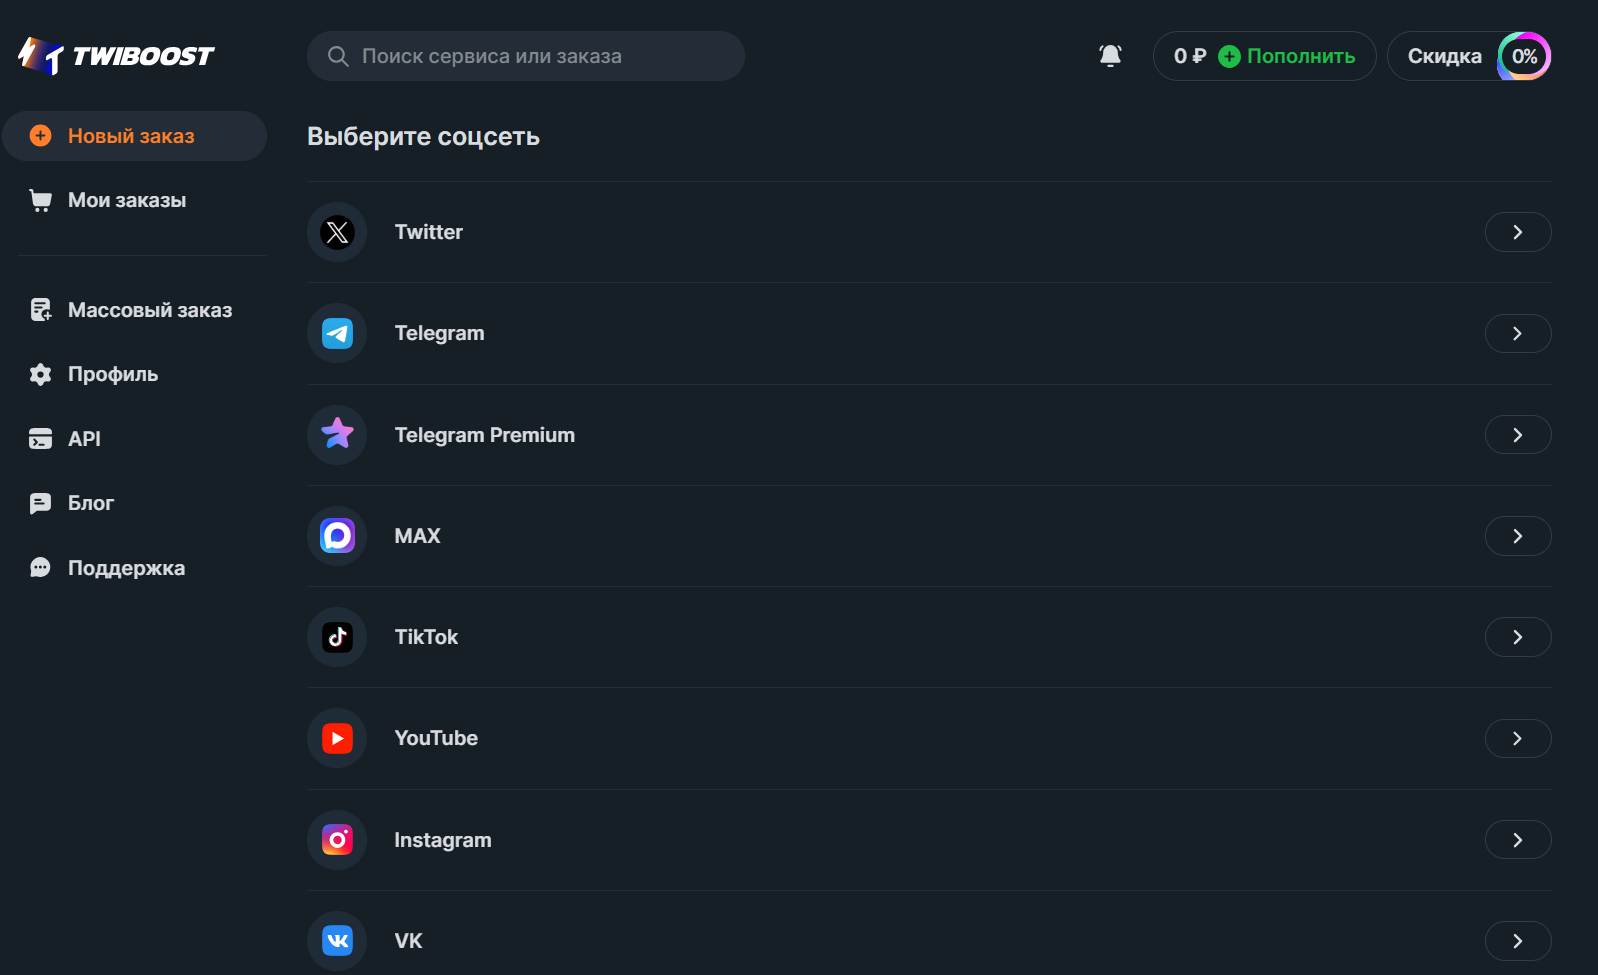Click the VK logo icon
The width and height of the screenshot is (1598, 975).
pos(337,941)
